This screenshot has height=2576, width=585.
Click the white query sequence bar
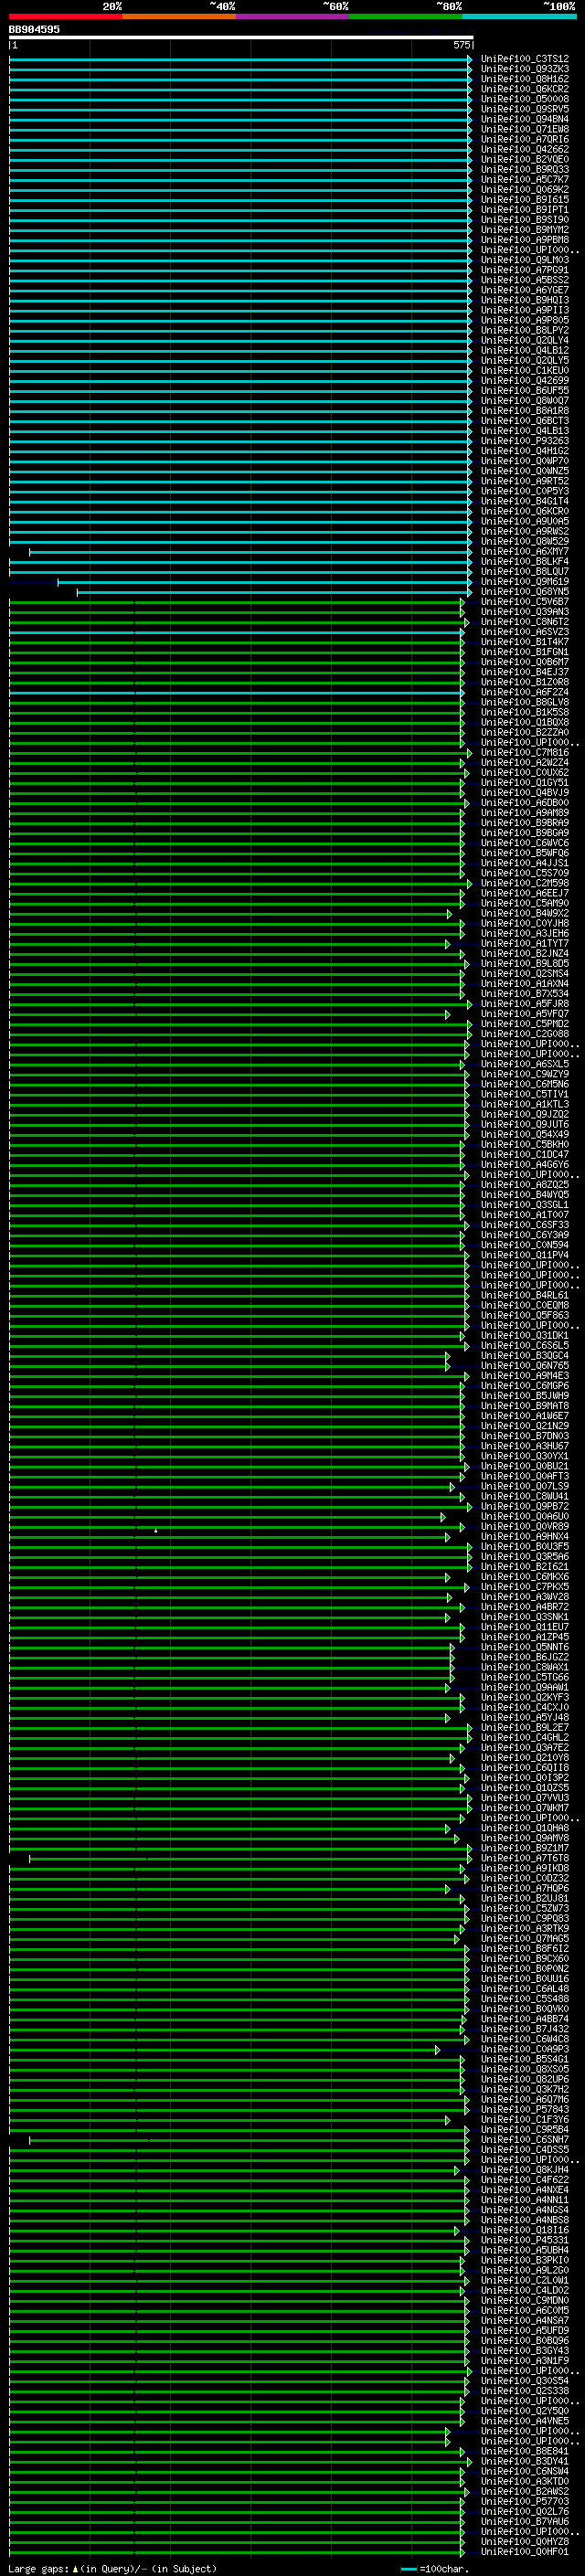[x=241, y=37]
